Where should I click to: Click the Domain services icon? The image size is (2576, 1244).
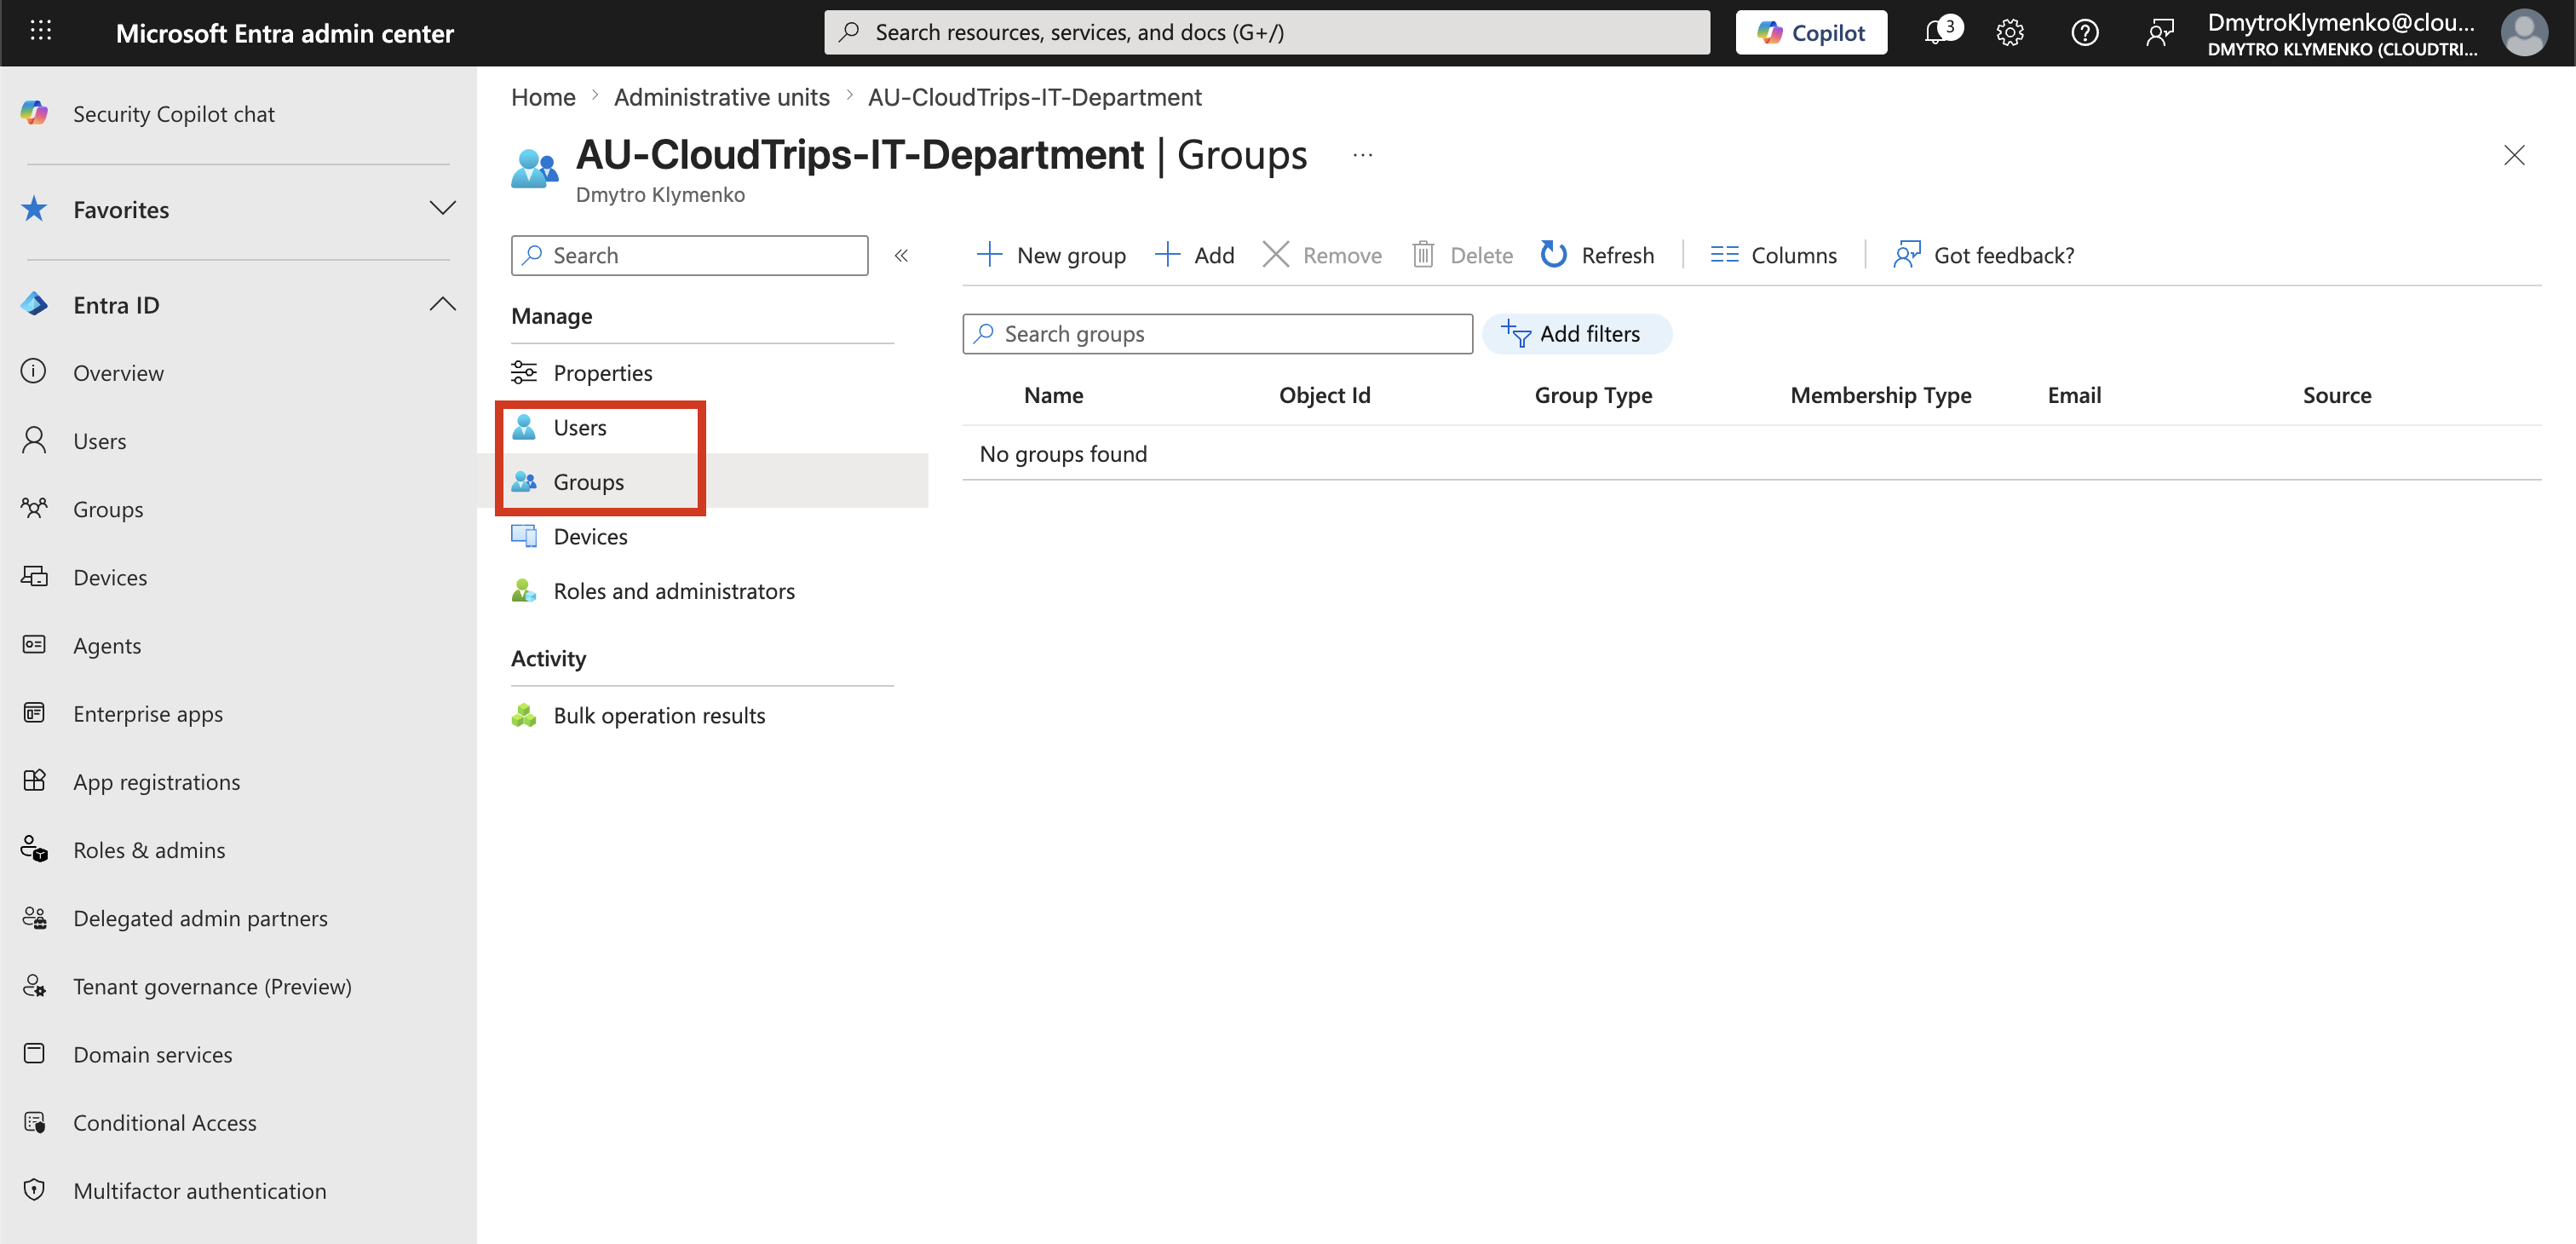point(34,1054)
